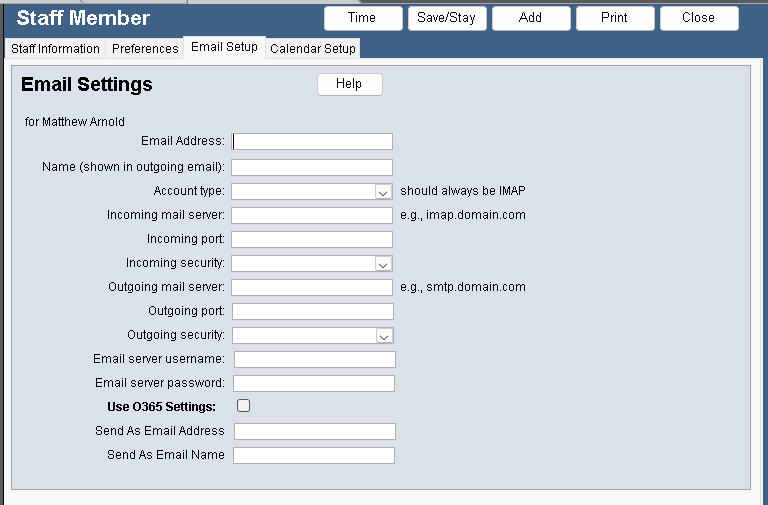This screenshot has width=768, height=505.
Task: Select the Calendar Setup tab
Action: pyautogui.click(x=312, y=49)
